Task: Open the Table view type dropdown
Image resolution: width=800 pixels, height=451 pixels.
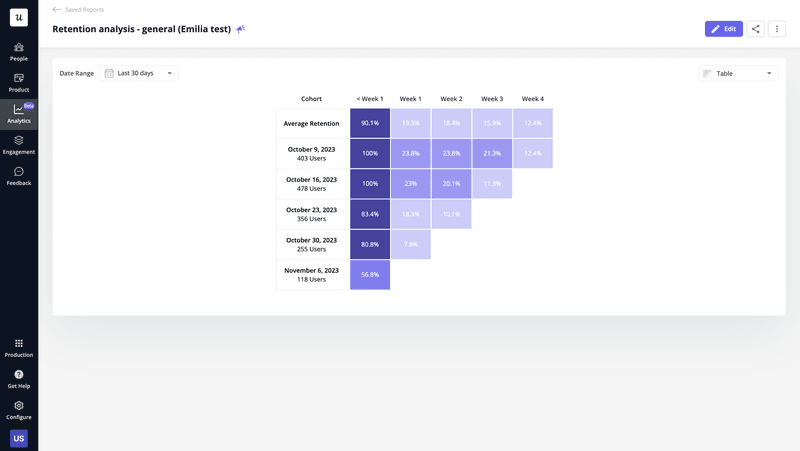Action: pos(738,73)
